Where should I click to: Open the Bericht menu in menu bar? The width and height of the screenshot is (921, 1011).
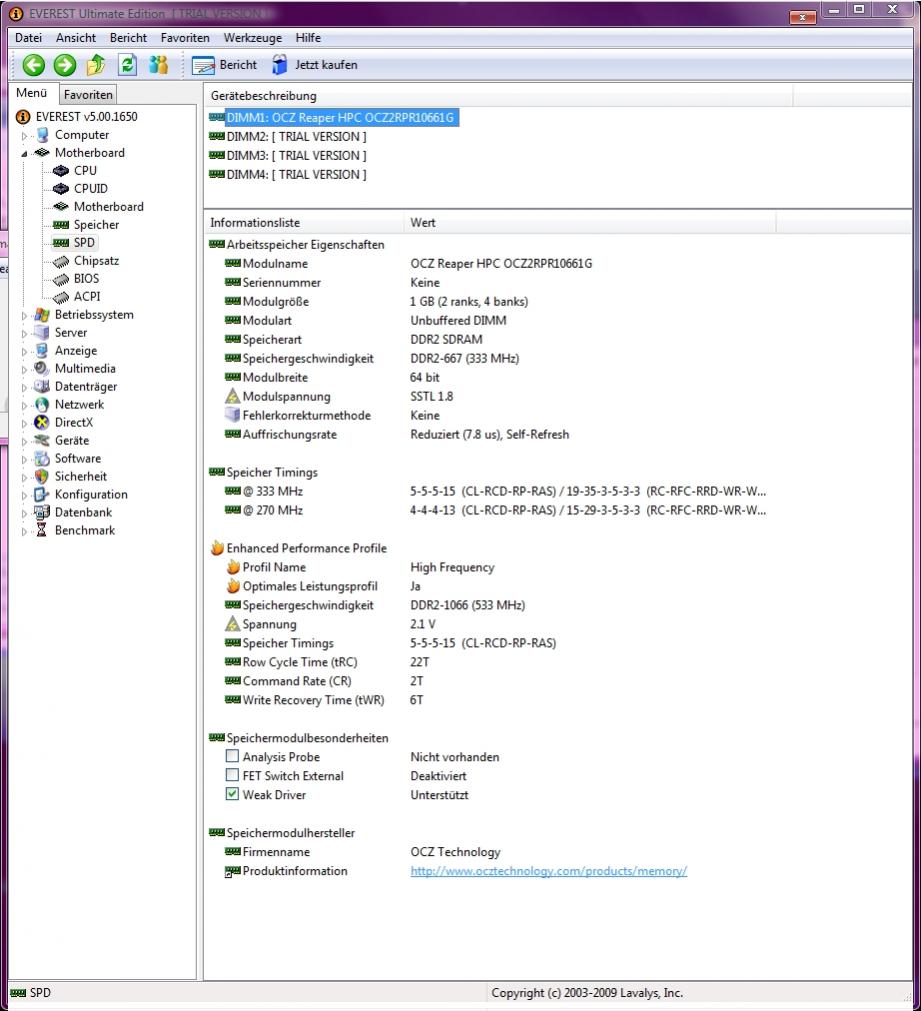[x=128, y=37]
